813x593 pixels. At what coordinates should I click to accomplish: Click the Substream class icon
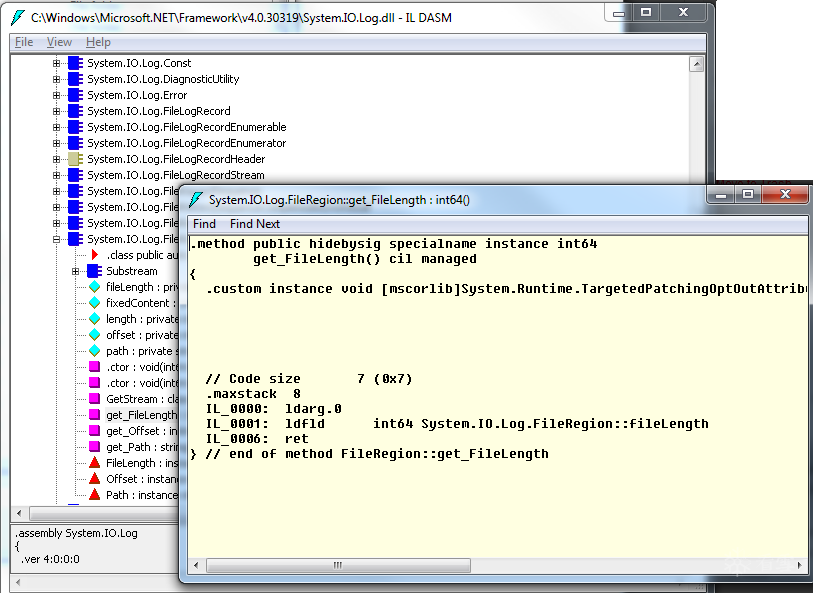[x=94, y=271]
